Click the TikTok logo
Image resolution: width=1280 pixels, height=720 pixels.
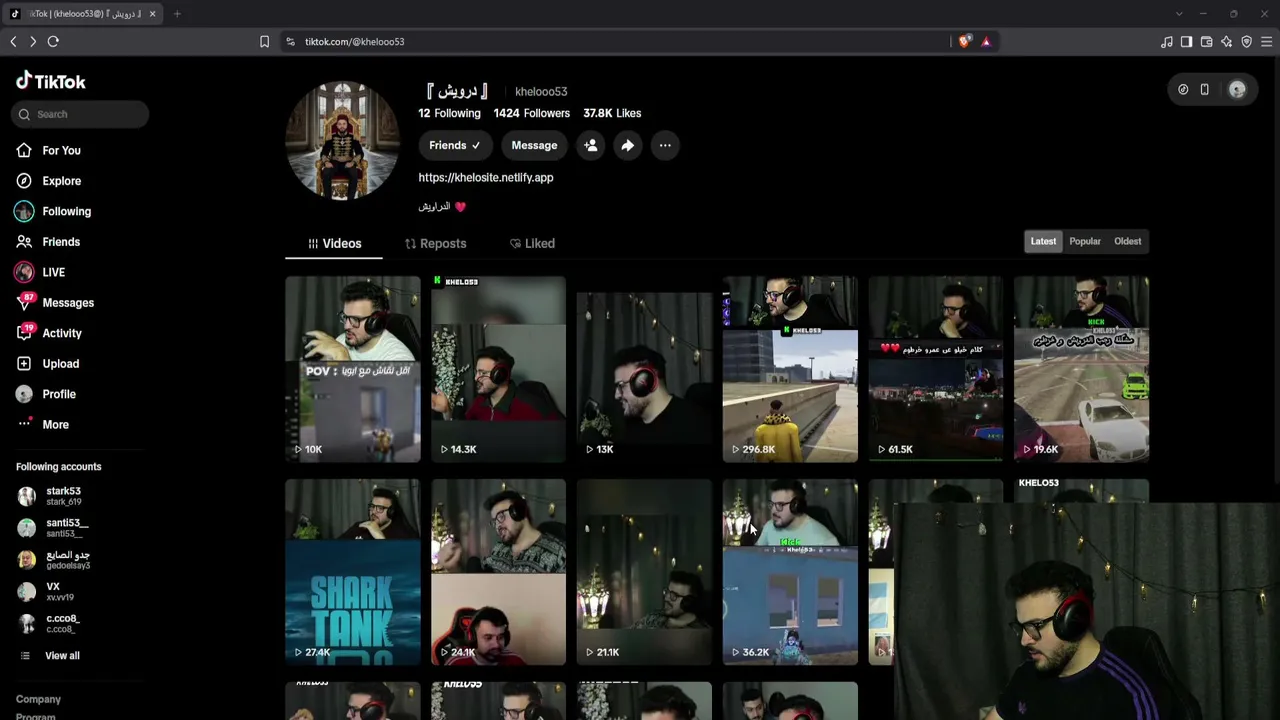click(51, 81)
